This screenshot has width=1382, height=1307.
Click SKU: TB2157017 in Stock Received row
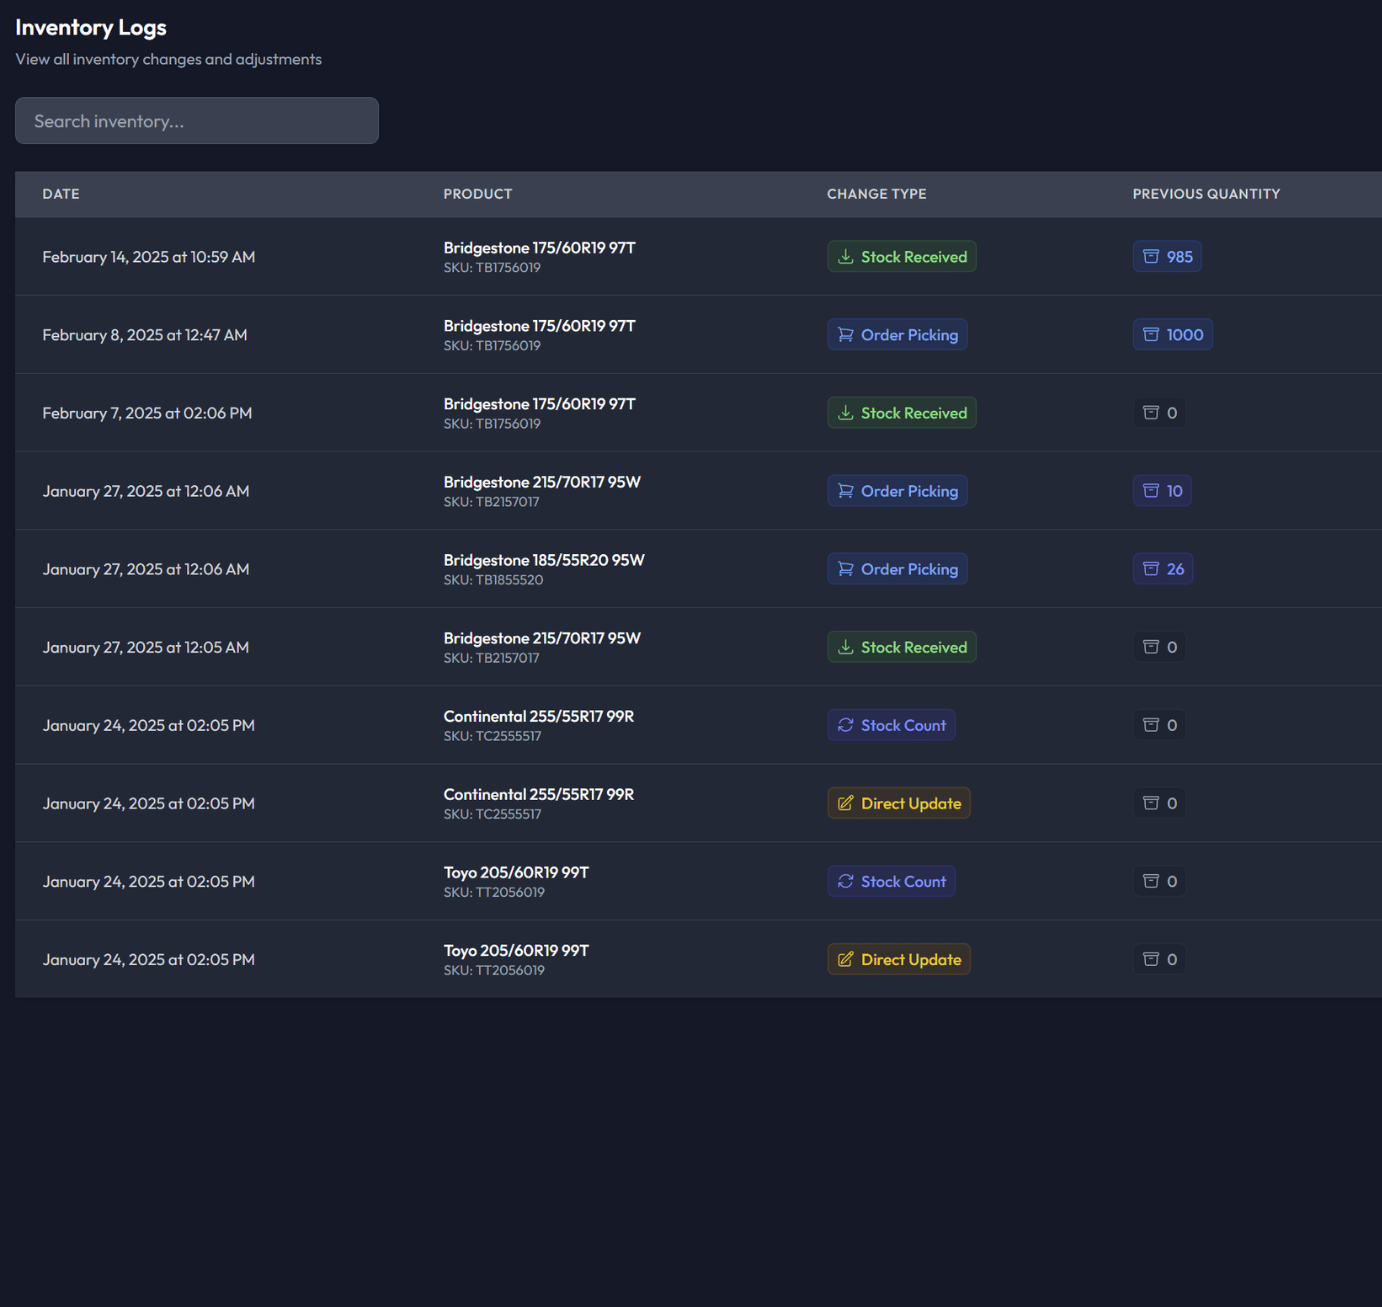point(492,658)
